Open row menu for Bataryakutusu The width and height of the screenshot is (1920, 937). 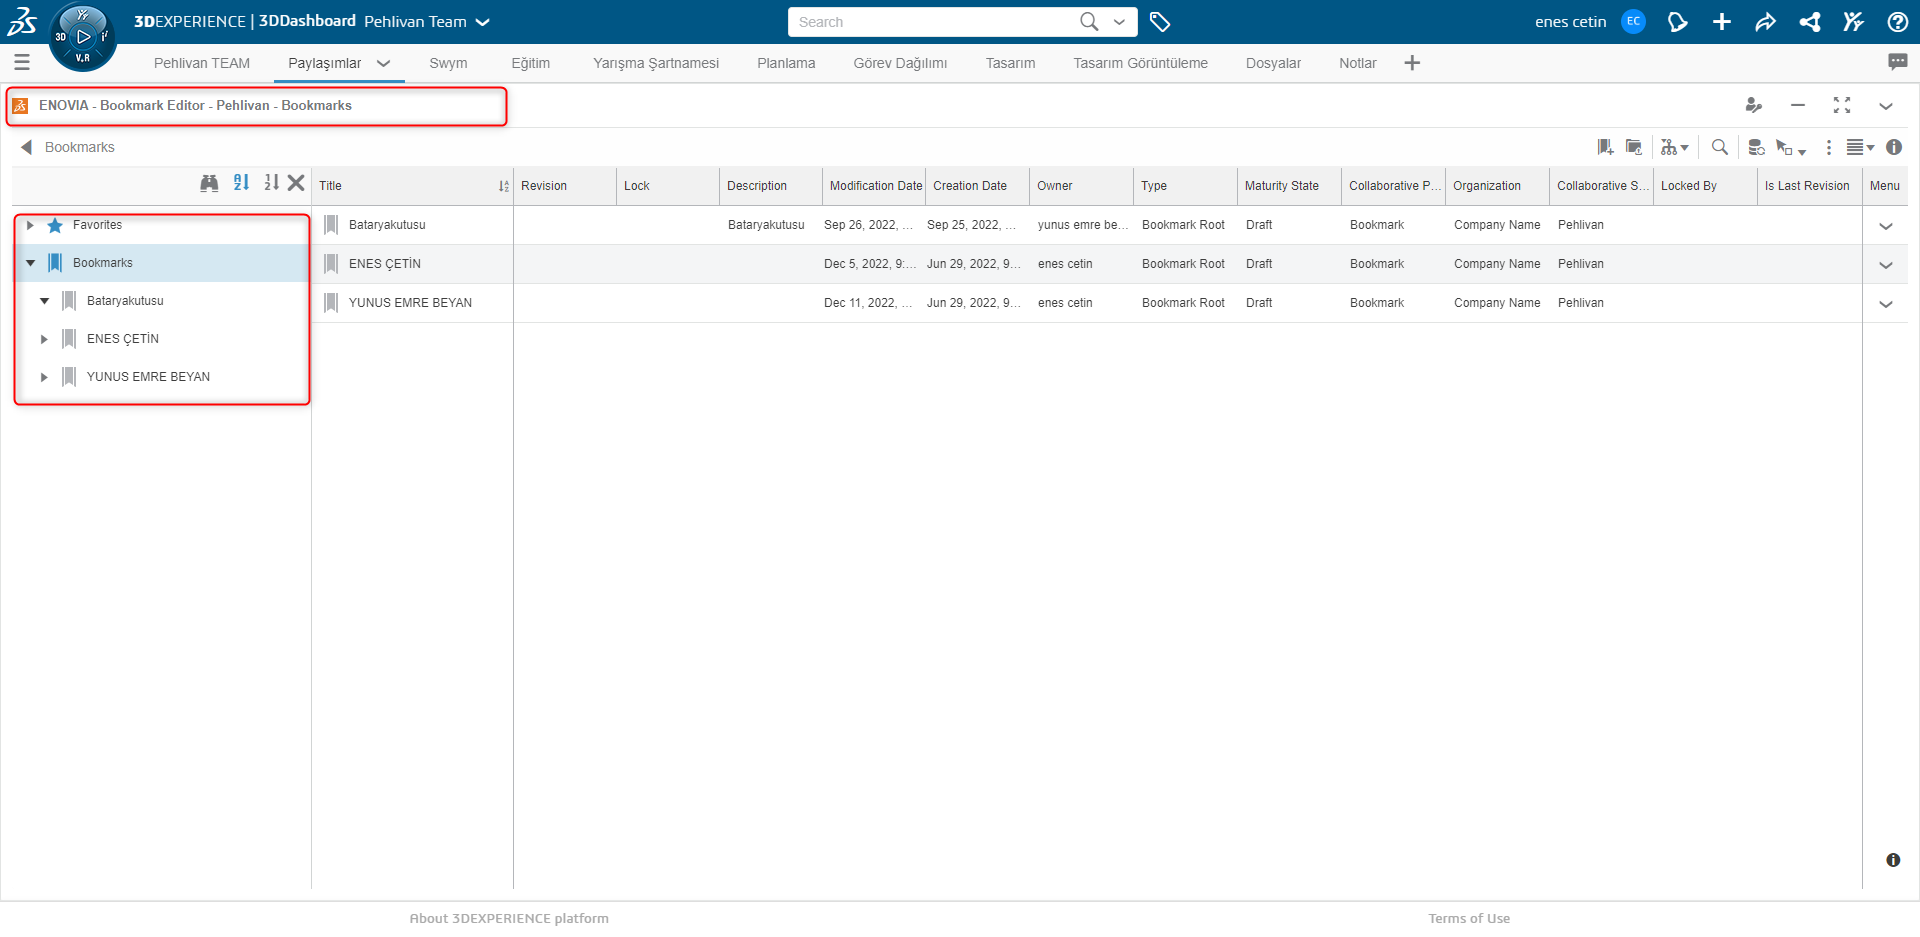1886,226
